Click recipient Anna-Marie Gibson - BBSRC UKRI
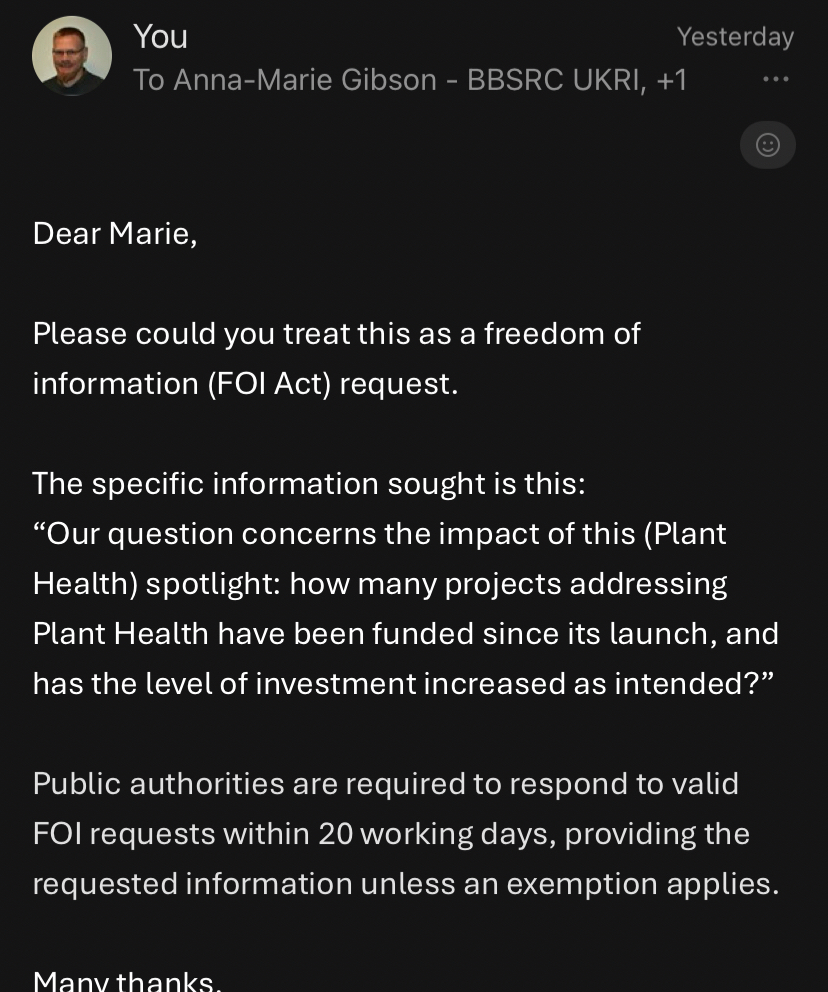Image resolution: width=828 pixels, height=992 pixels. [x=409, y=80]
